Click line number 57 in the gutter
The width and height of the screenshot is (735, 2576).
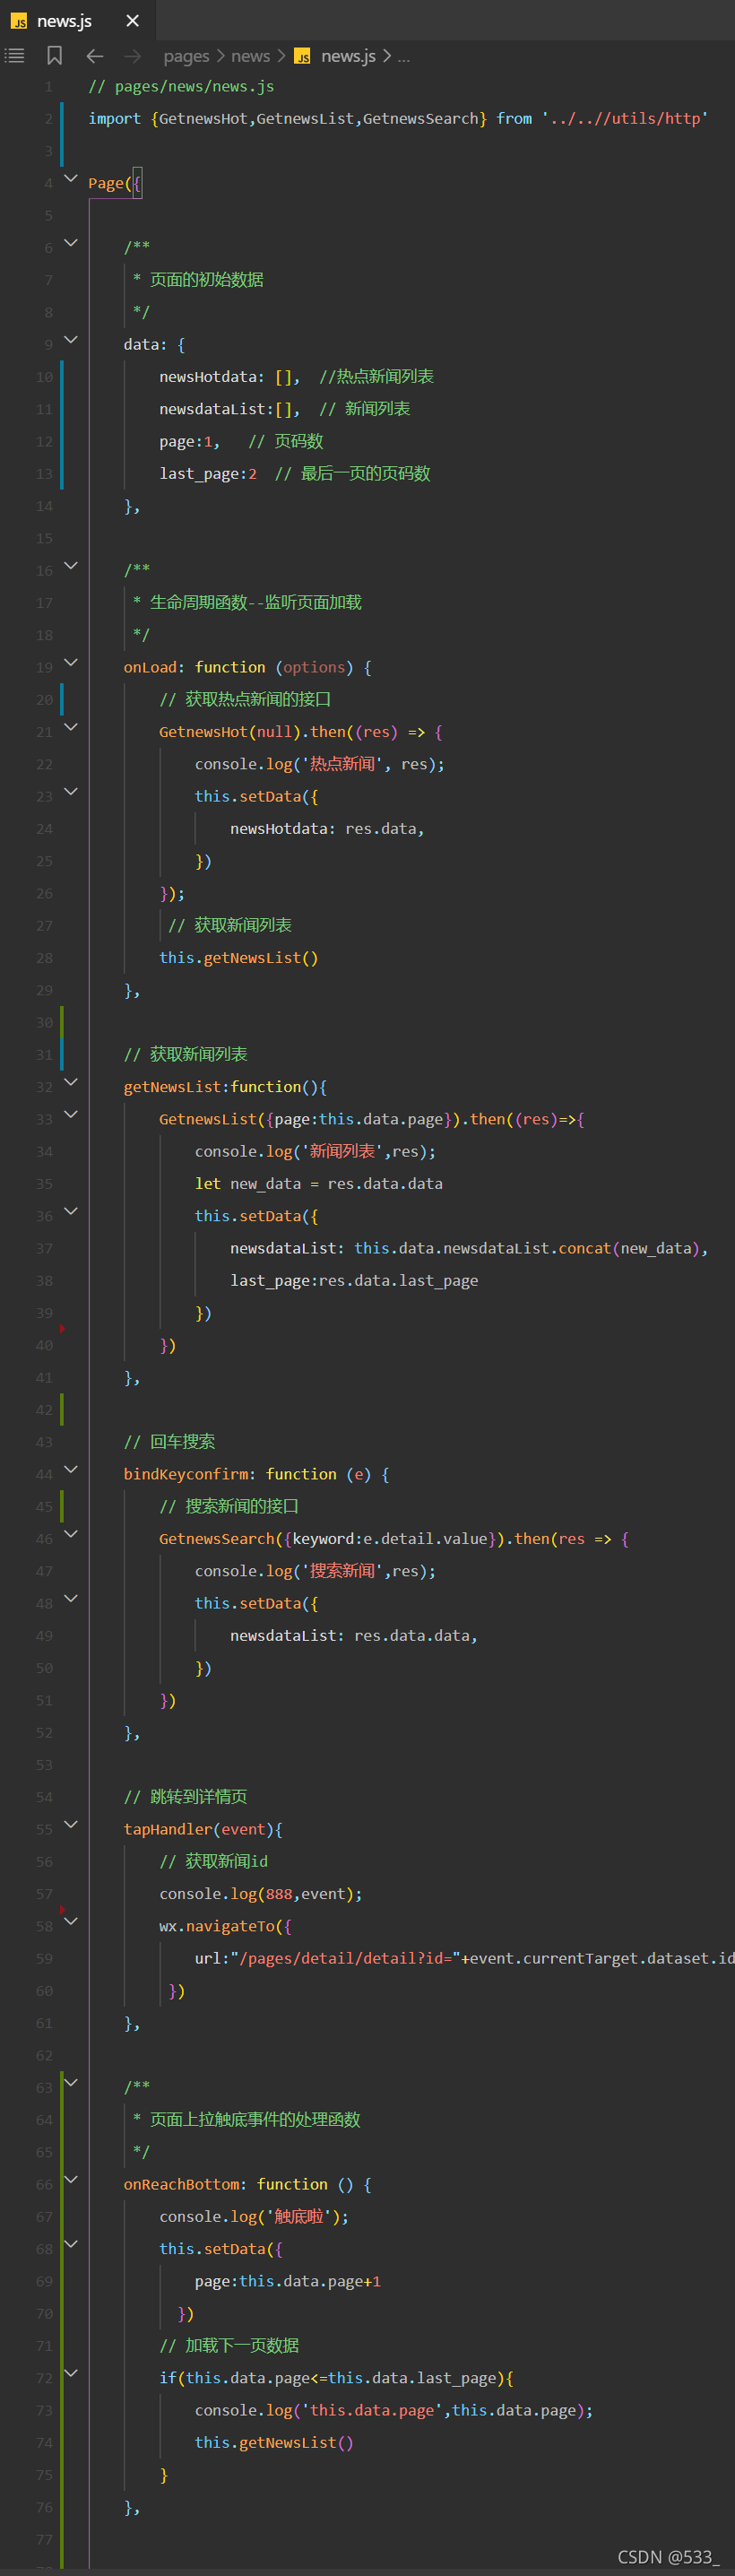pyautogui.click(x=44, y=1894)
